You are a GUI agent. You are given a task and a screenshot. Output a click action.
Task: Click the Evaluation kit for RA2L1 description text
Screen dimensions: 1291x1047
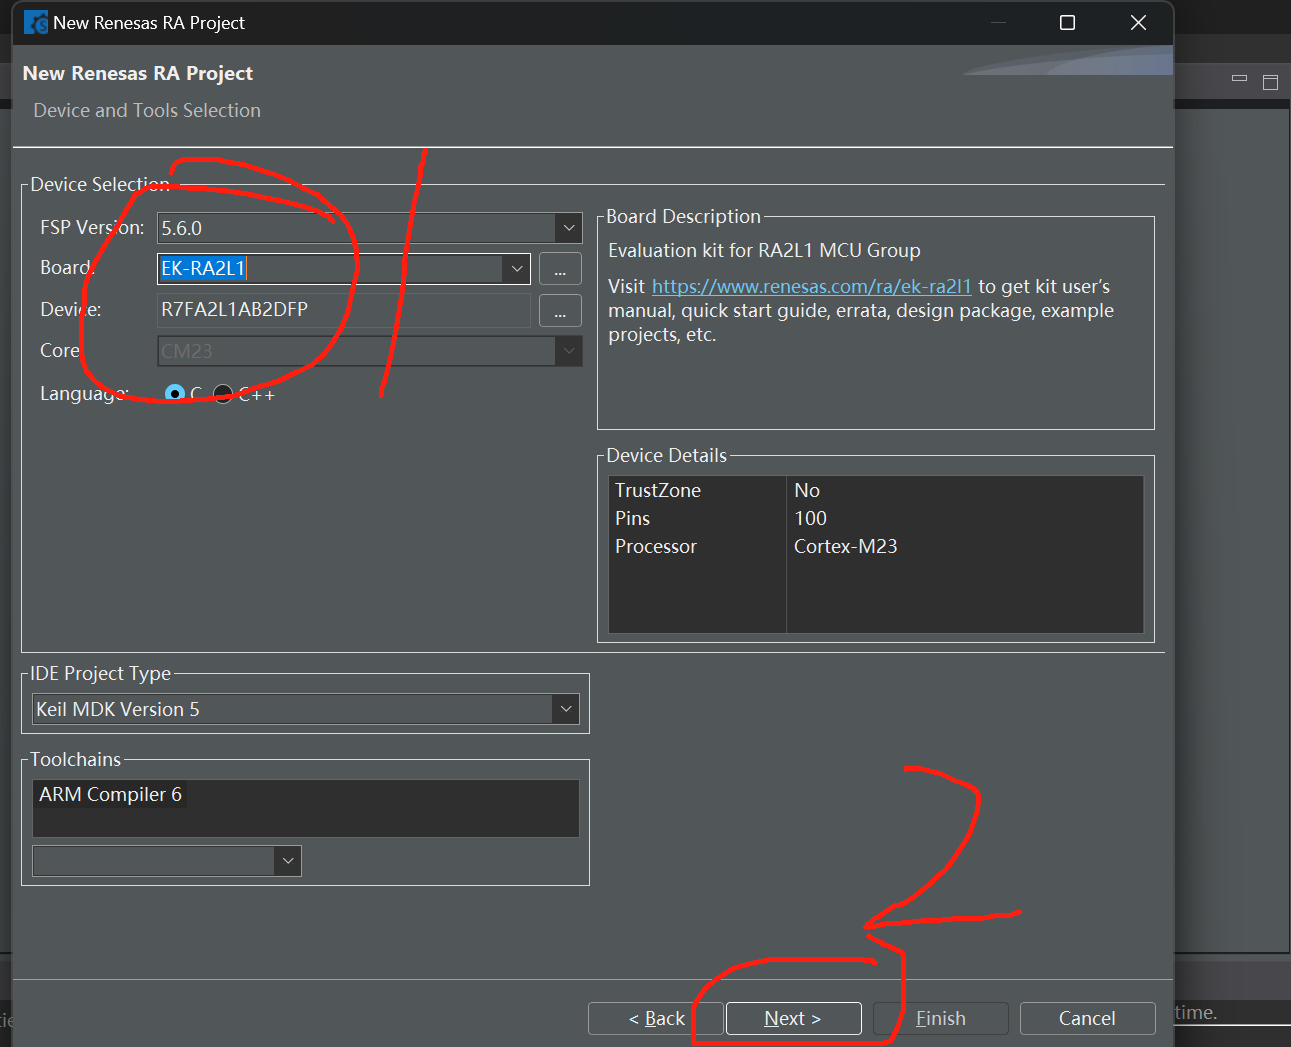tap(764, 251)
